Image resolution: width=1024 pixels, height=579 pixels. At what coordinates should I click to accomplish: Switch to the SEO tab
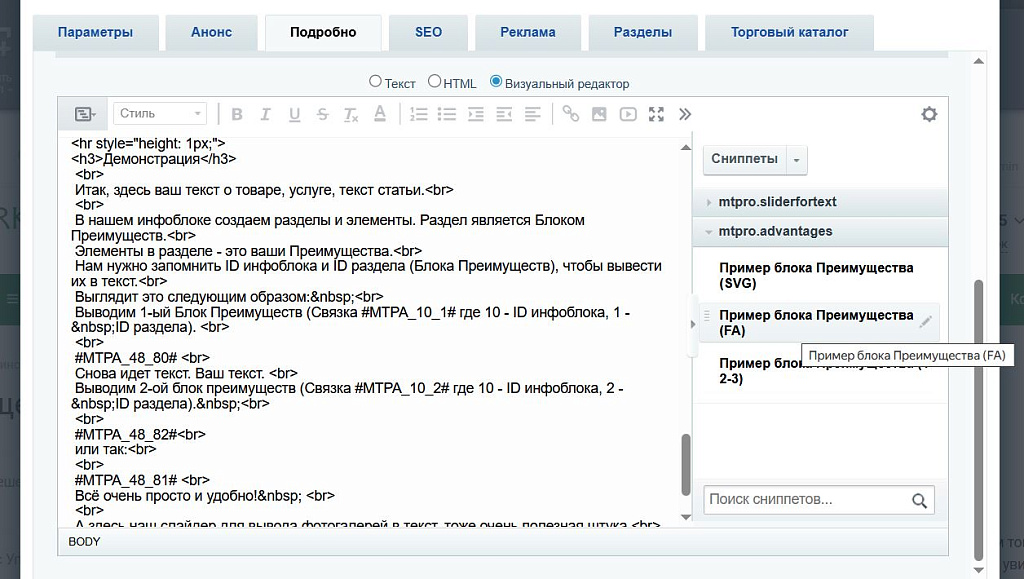click(x=428, y=32)
